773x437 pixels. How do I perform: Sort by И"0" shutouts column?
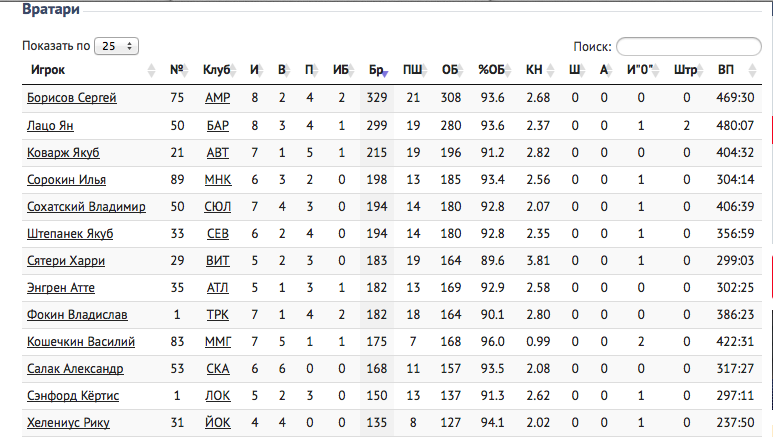coord(639,70)
